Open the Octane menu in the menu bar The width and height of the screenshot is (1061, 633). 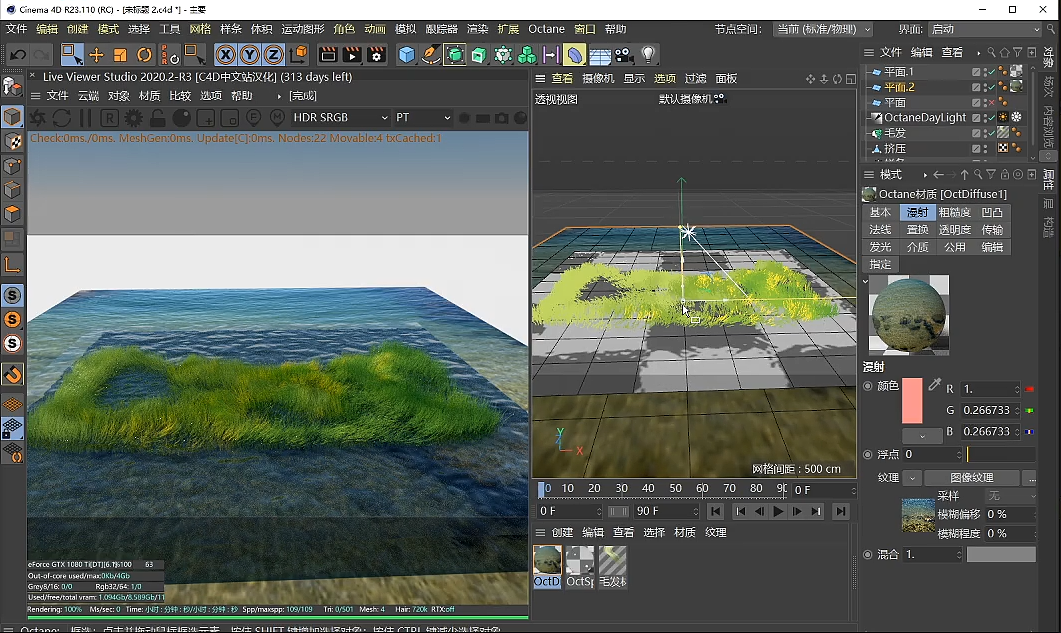[546, 29]
